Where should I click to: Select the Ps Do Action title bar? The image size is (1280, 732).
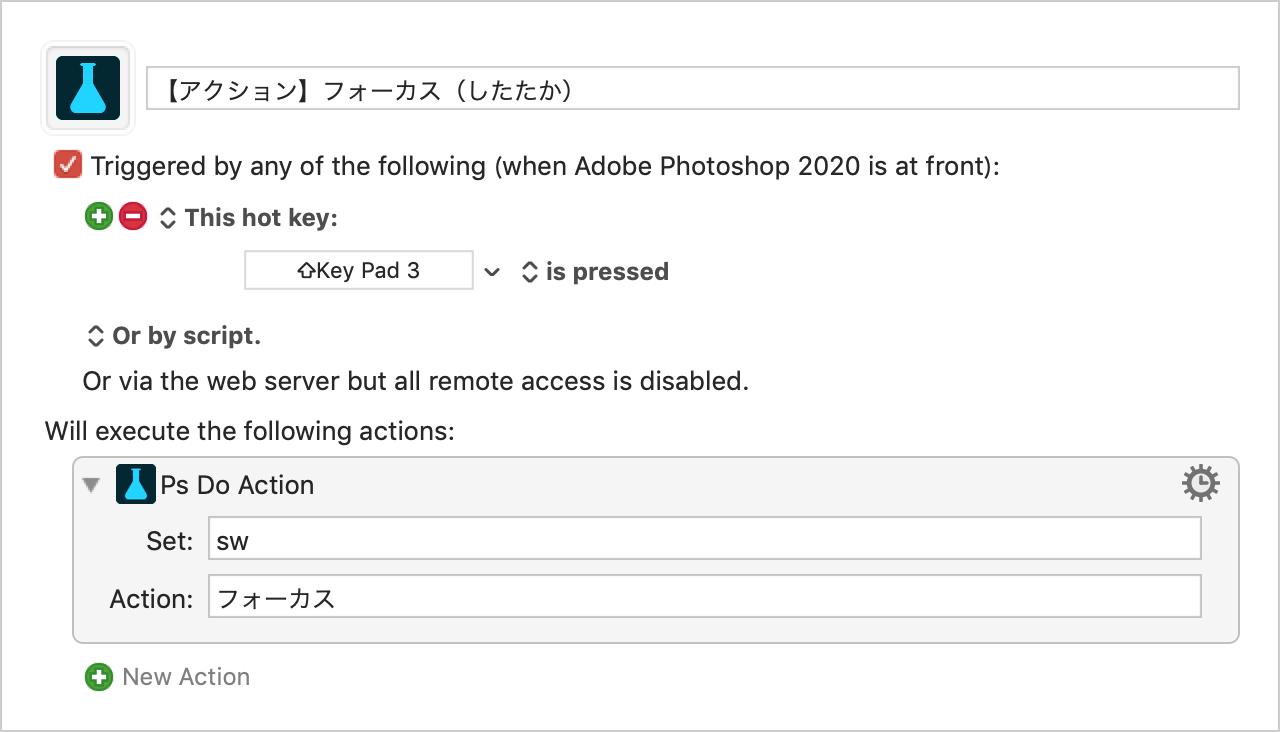tap(656, 484)
